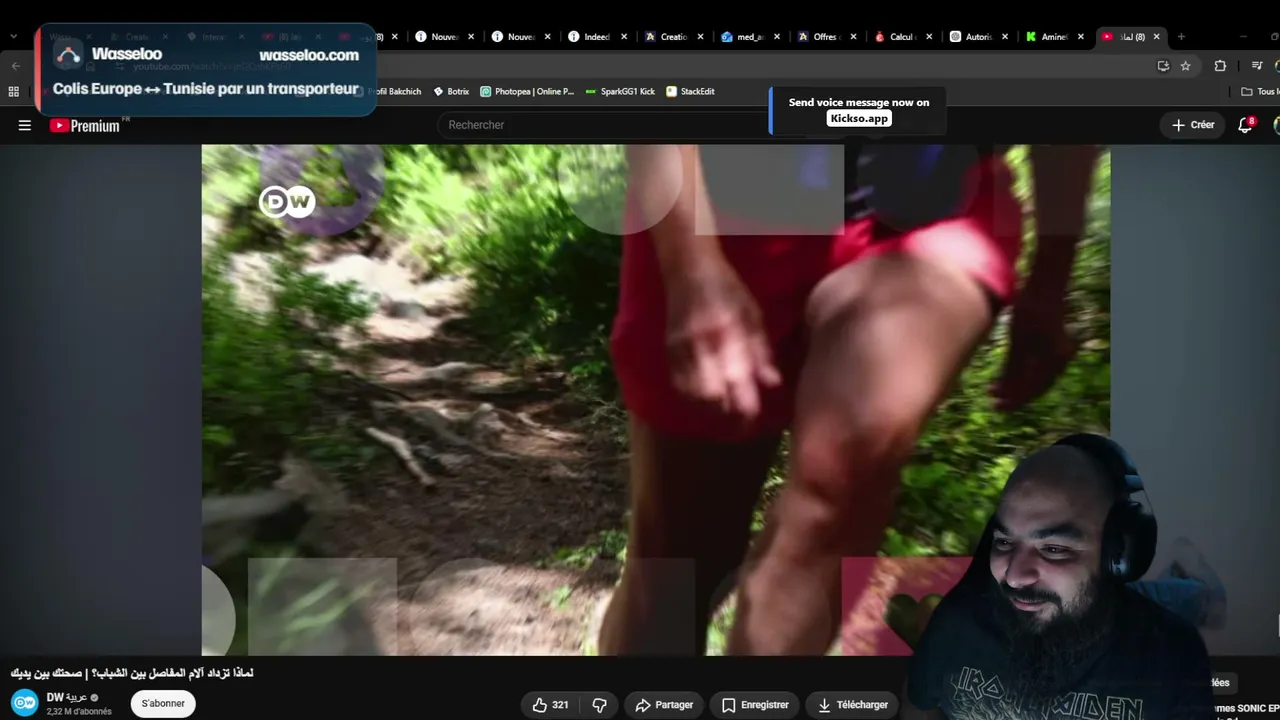1280x720 pixels.
Task: Click the Wasseloo banner logo
Action: click(x=68, y=55)
